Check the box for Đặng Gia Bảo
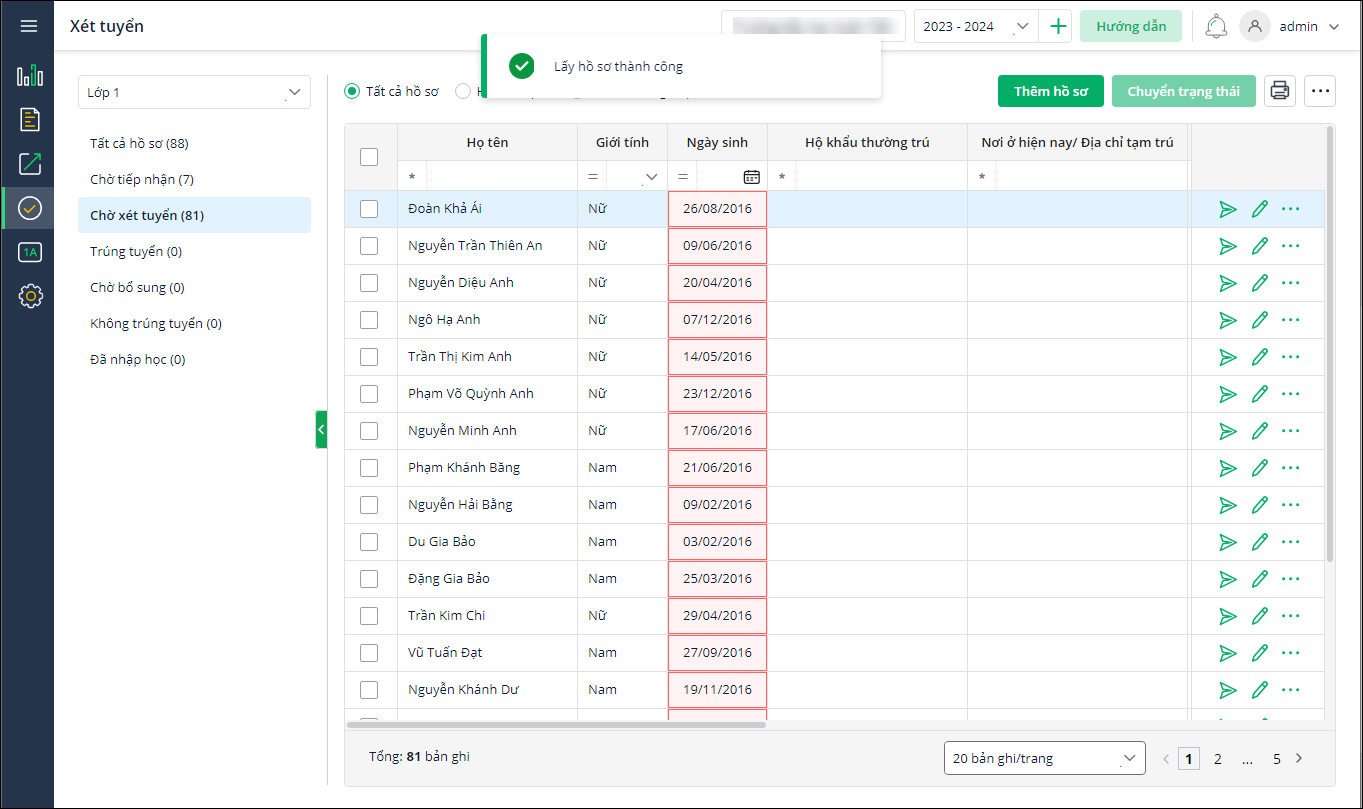This screenshot has width=1363, height=809. (369, 579)
